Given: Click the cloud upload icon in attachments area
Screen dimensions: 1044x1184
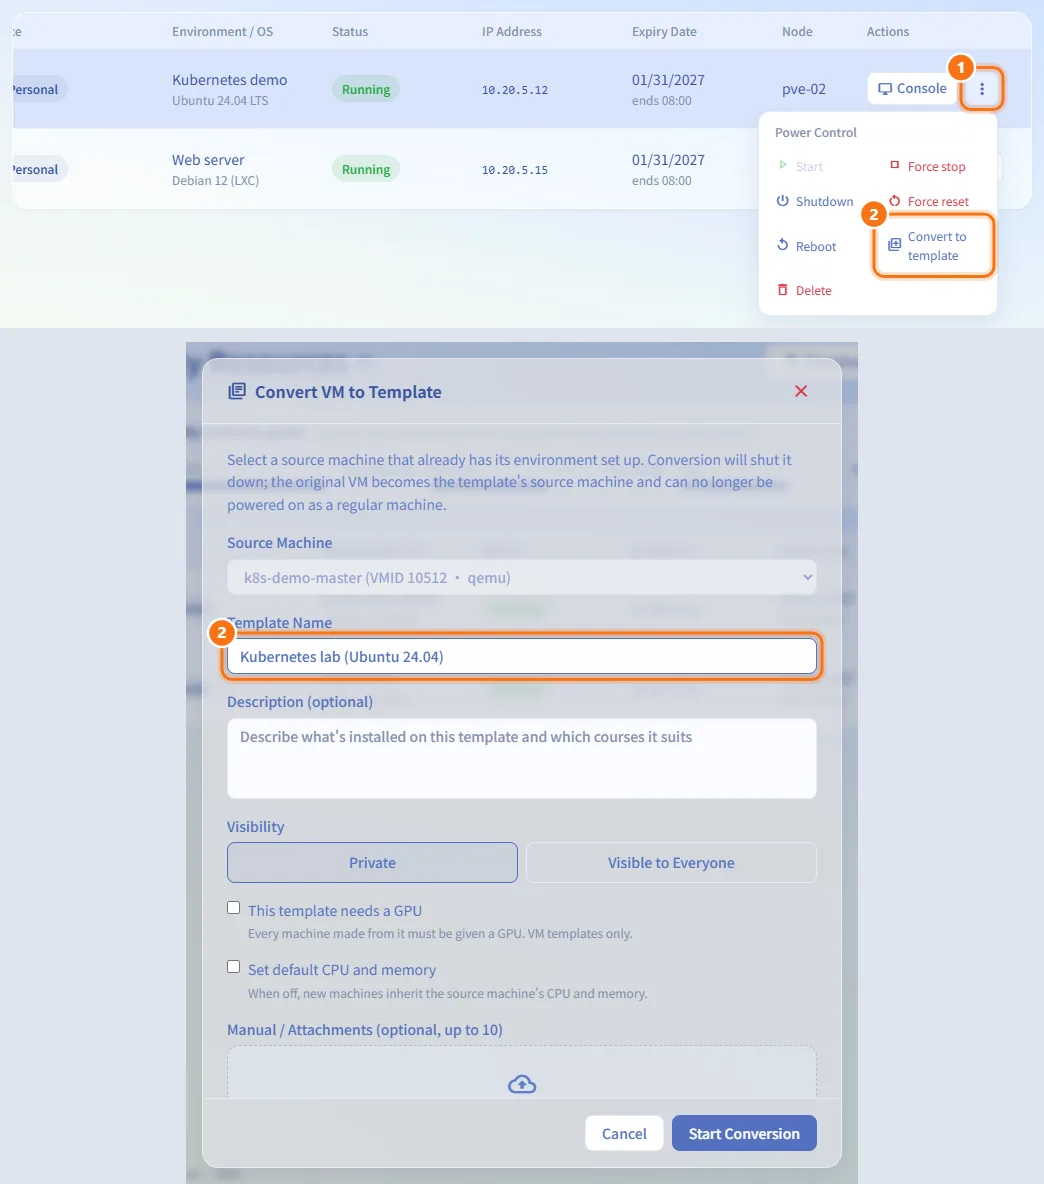Looking at the screenshot, I should 522,1084.
